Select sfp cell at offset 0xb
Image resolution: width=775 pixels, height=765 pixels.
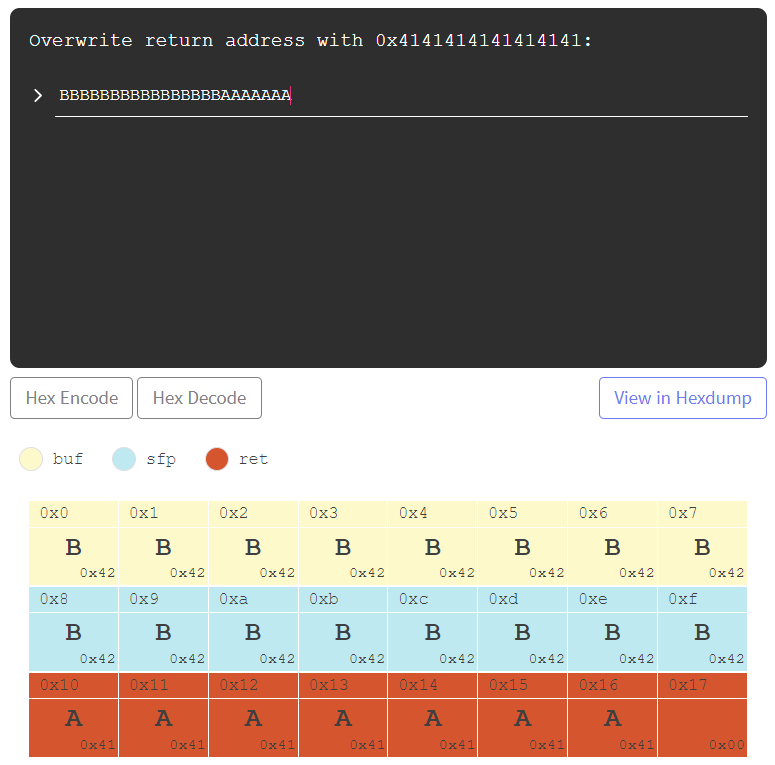343,629
